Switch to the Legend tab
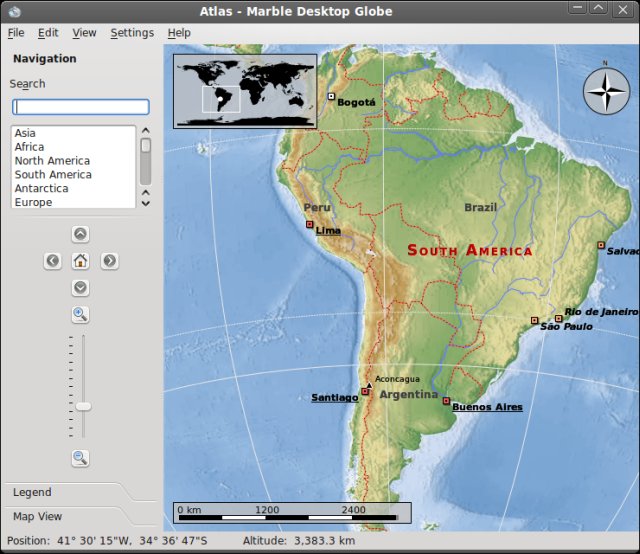640x554 pixels. 32,492
